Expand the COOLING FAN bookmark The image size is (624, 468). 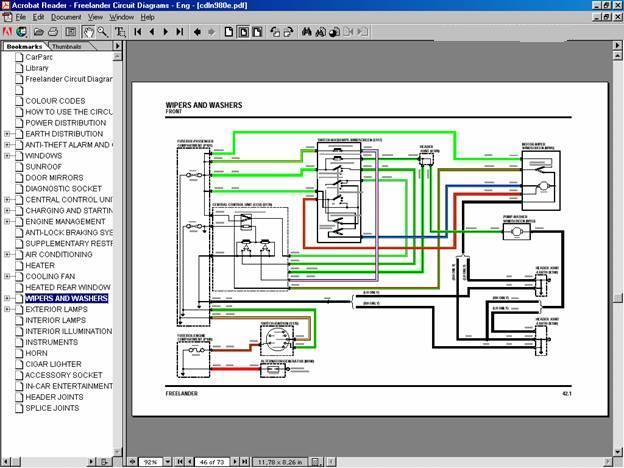(7, 276)
